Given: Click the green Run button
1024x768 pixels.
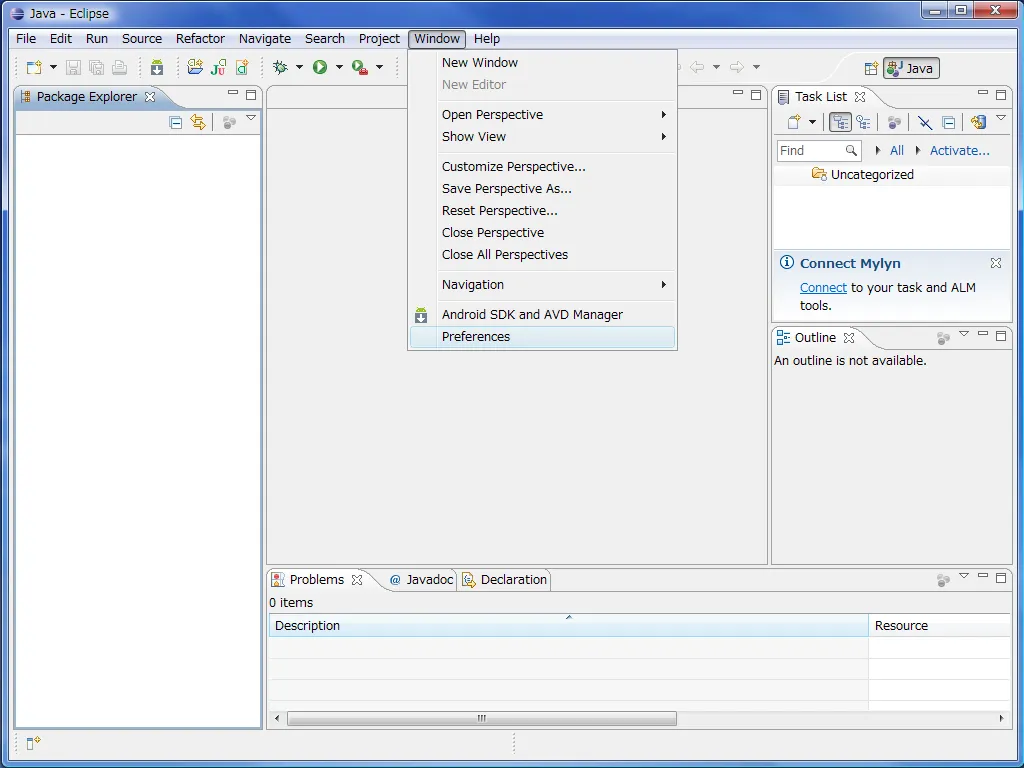Looking at the screenshot, I should point(320,67).
